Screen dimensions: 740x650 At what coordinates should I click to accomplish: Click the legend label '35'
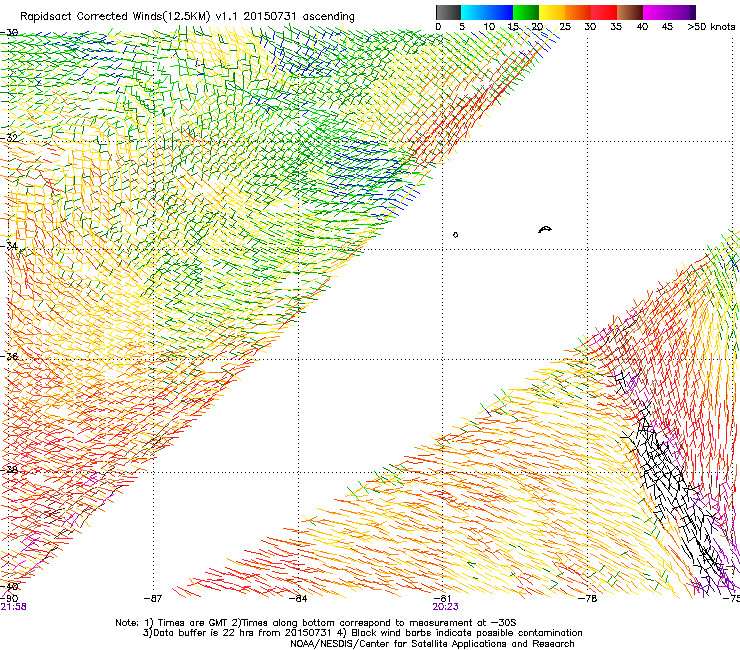(x=616, y=27)
